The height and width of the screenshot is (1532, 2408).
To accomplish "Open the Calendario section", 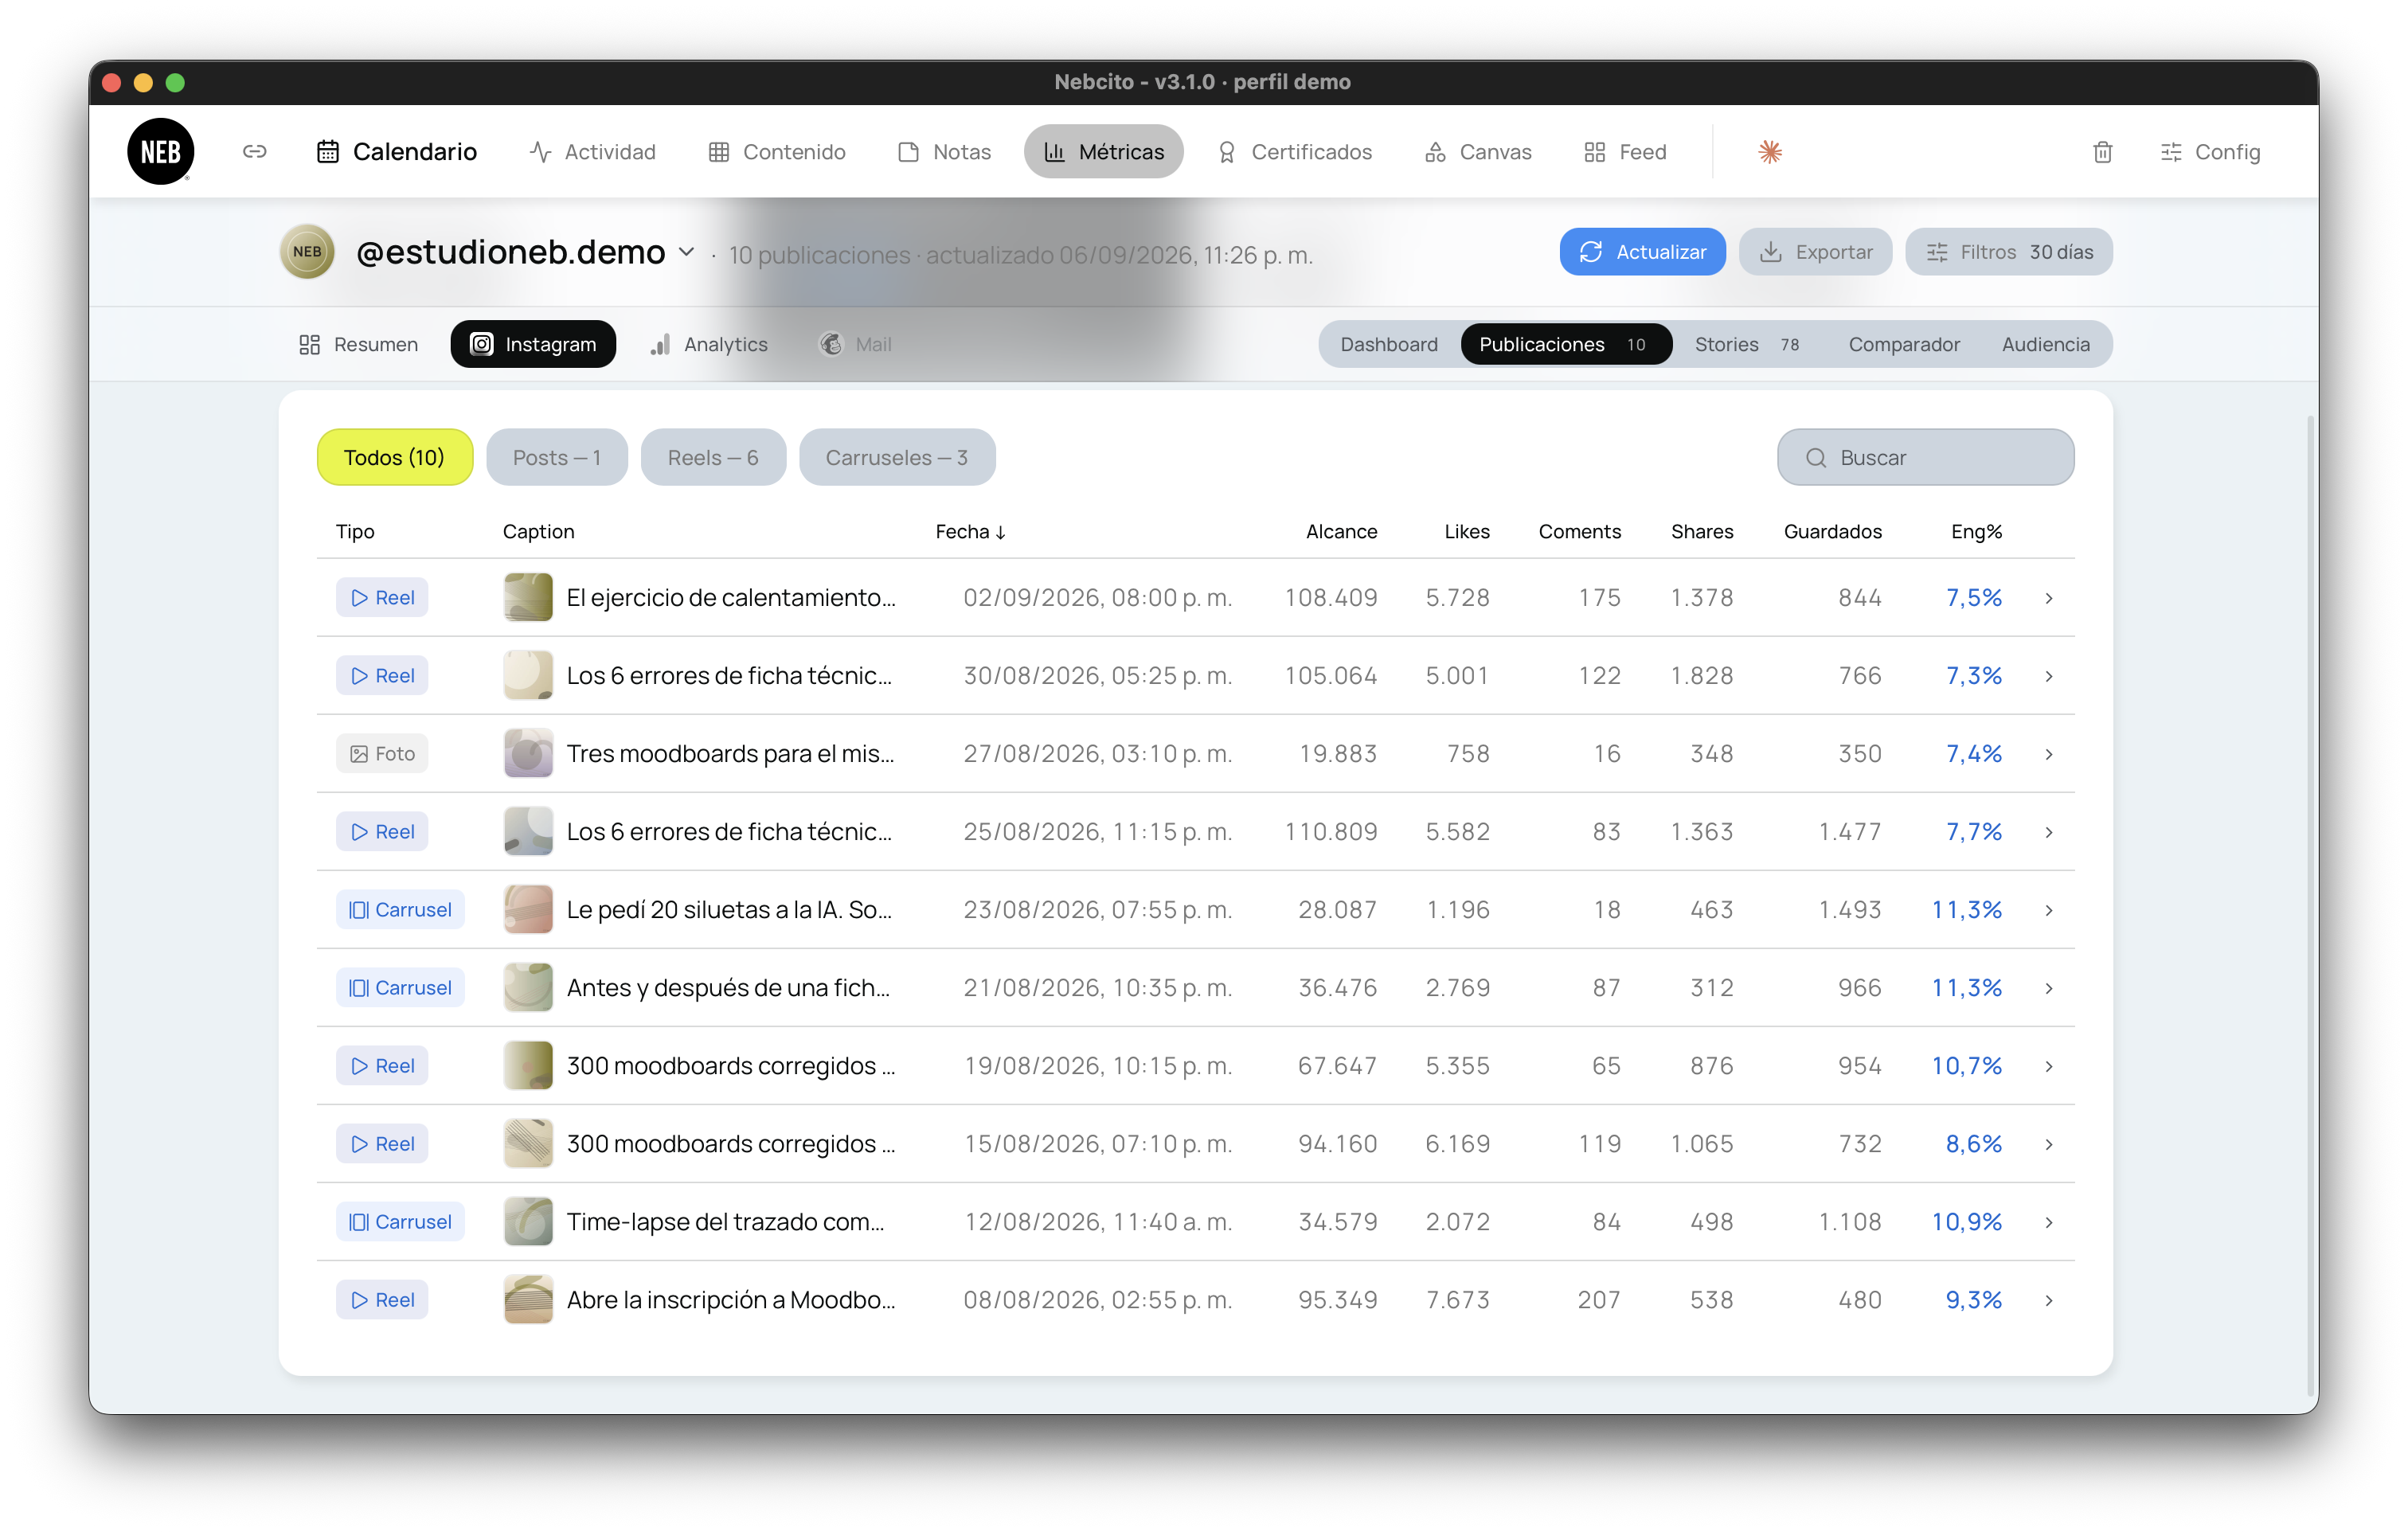I will pos(397,152).
